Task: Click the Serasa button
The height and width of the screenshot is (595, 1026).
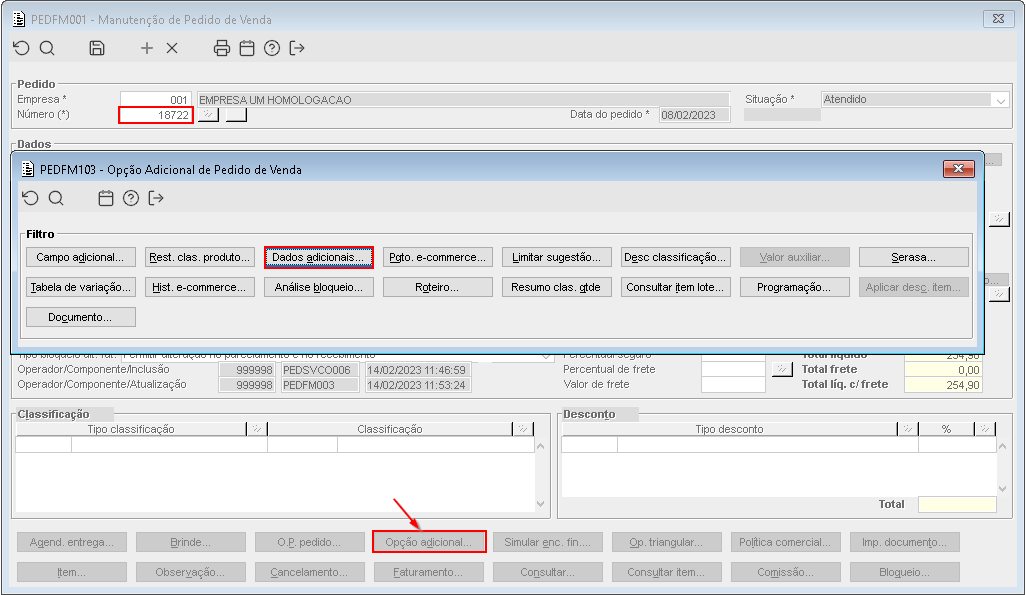Action: (x=914, y=257)
